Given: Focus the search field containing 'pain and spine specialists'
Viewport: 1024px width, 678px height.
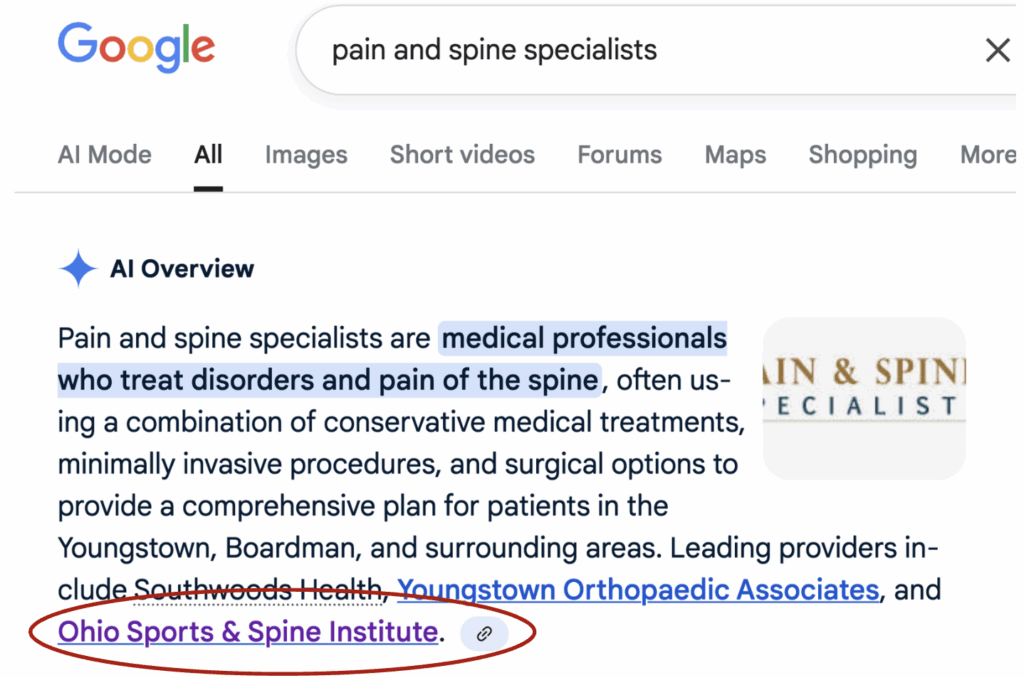Looking at the screenshot, I should tap(600, 50).
